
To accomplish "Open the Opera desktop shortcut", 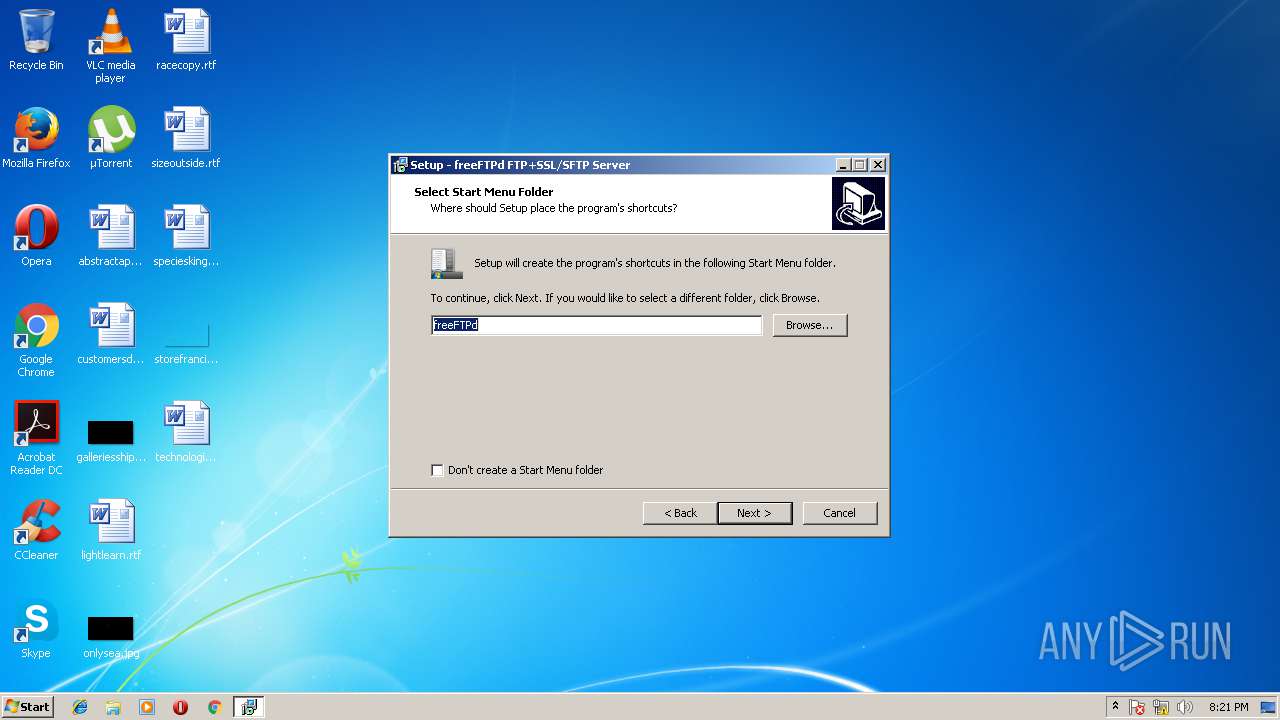I will point(36,236).
